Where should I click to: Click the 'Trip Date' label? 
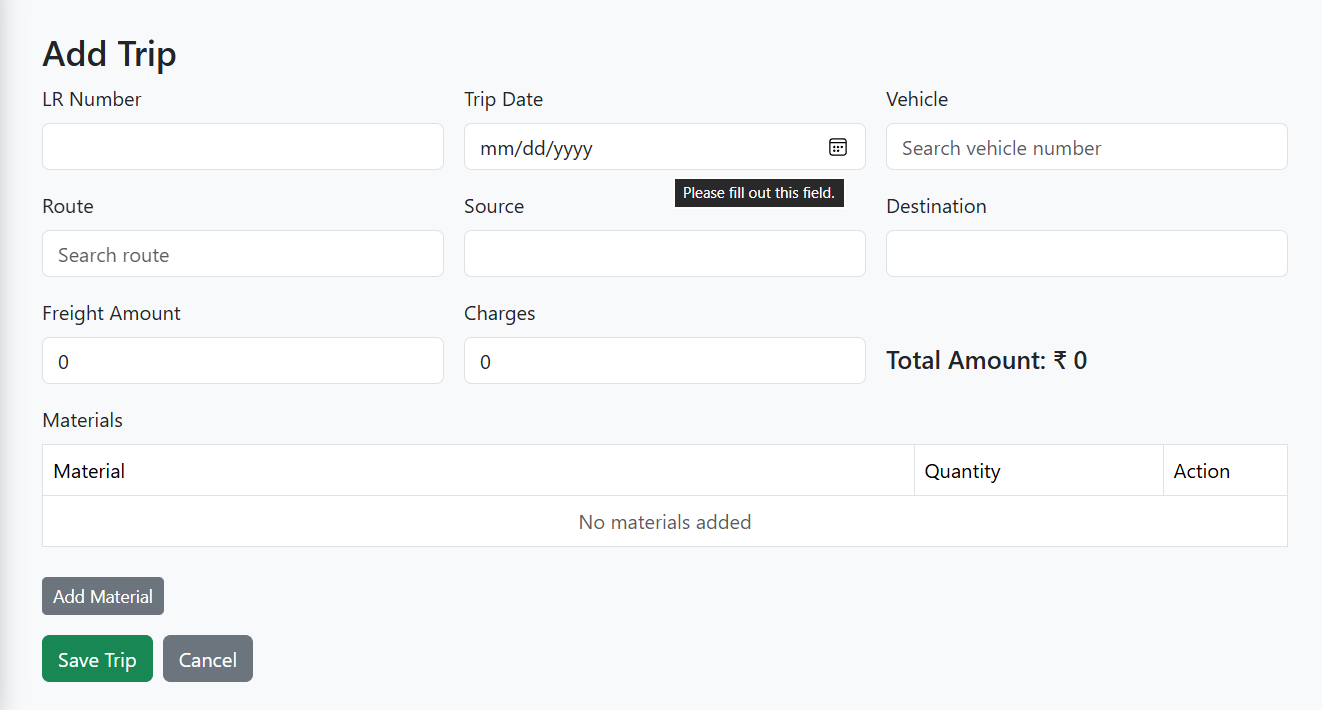(x=503, y=99)
